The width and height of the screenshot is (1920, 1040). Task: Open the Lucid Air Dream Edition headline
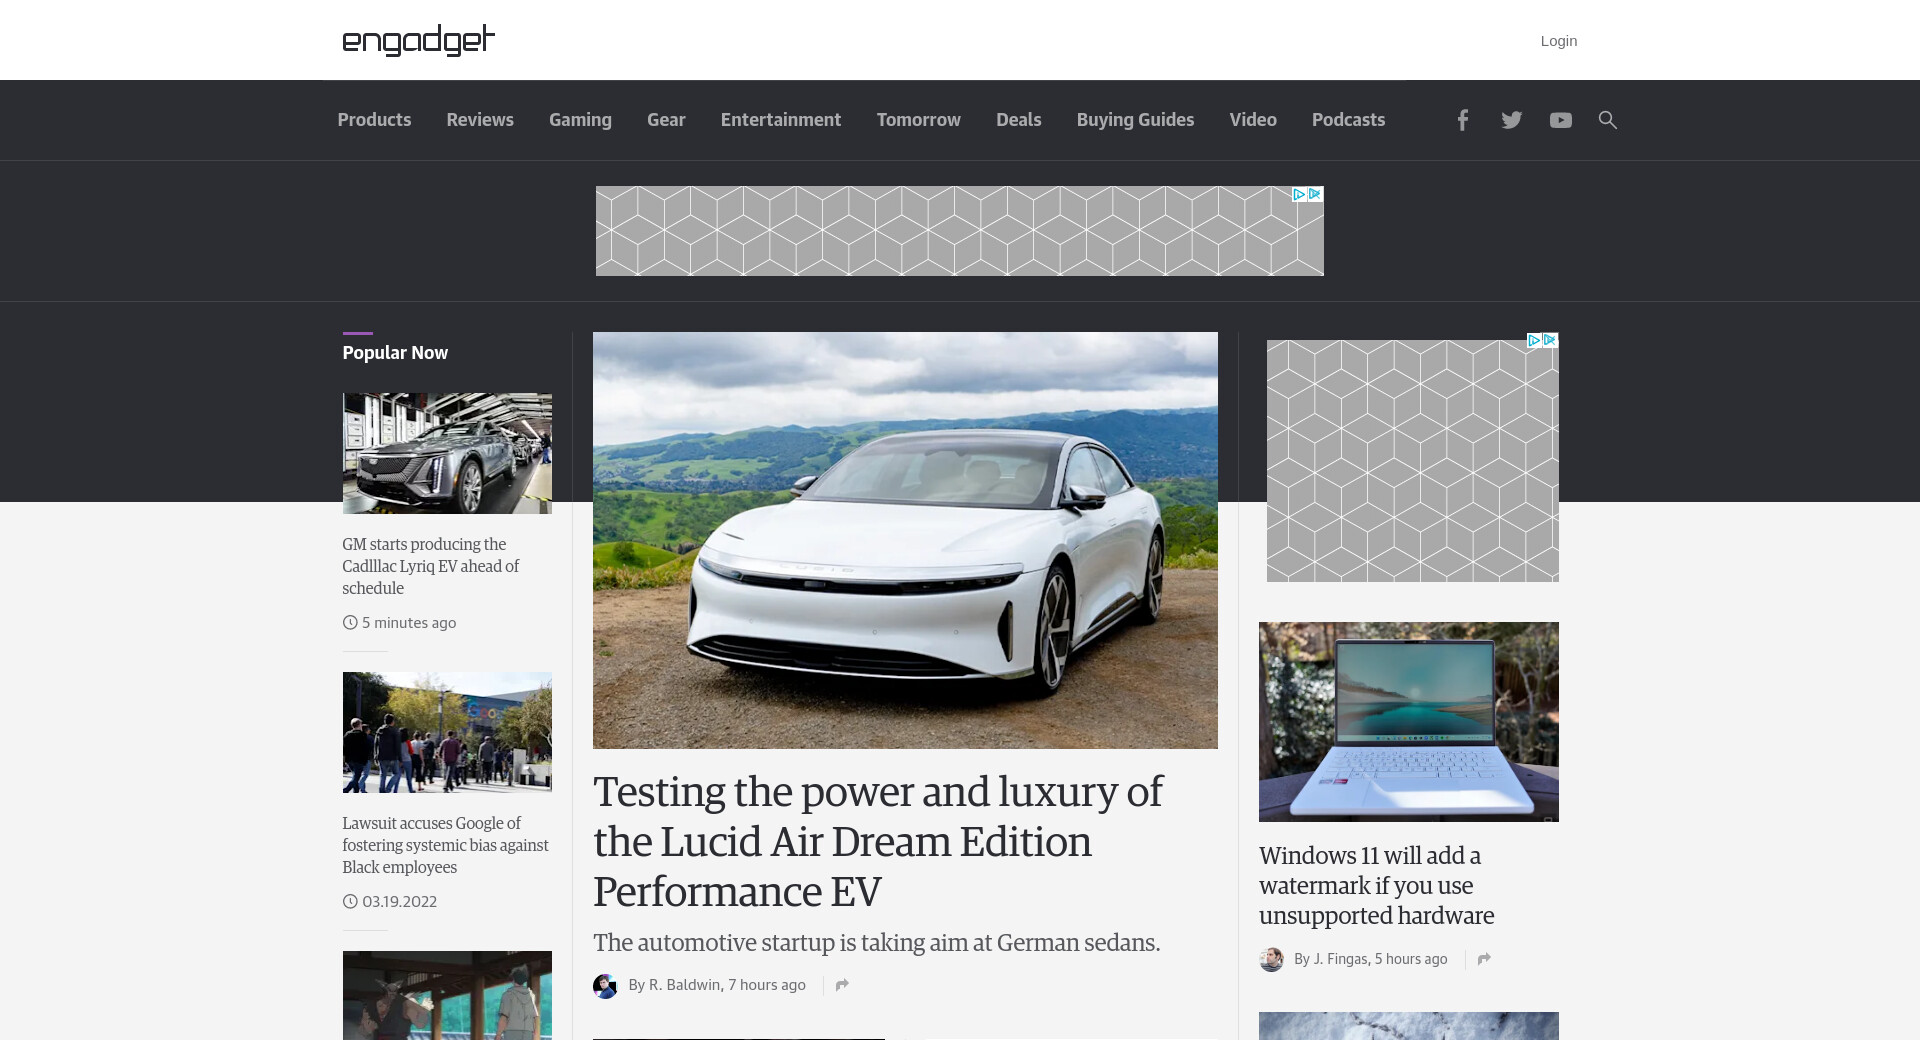[878, 841]
